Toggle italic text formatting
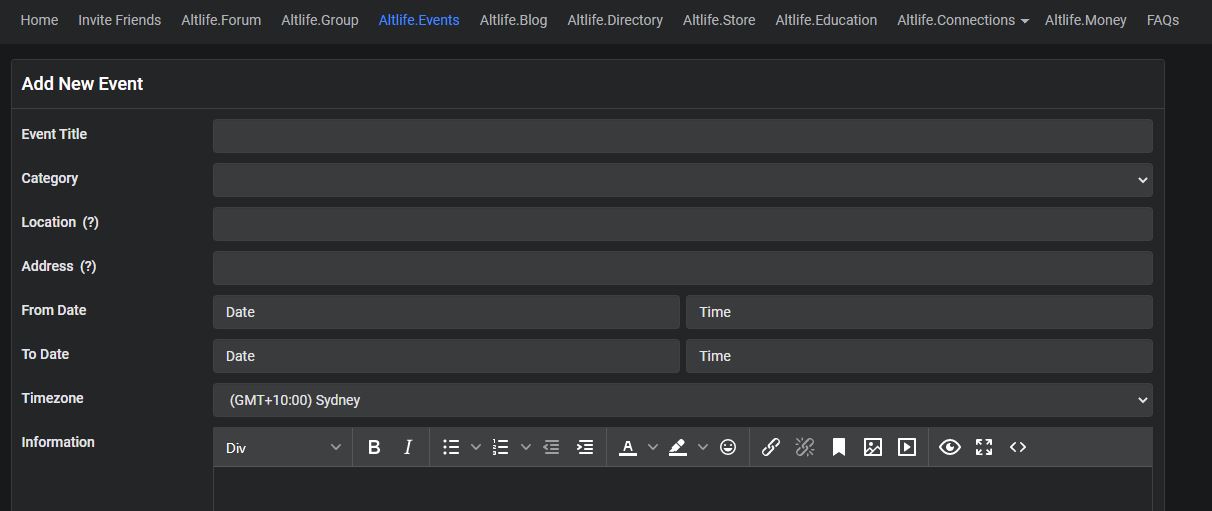This screenshot has height=511, width=1212. coord(408,448)
